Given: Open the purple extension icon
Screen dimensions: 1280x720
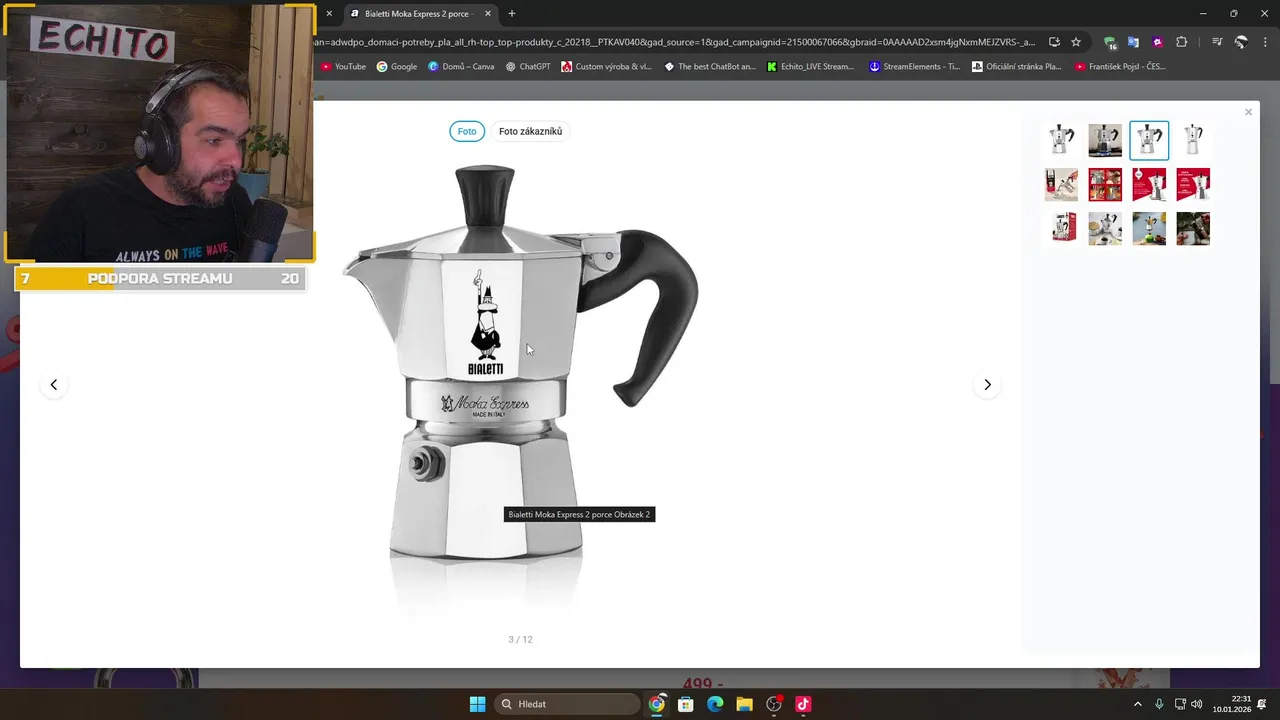Looking at the screenshot, I should tap(1157, 42).
